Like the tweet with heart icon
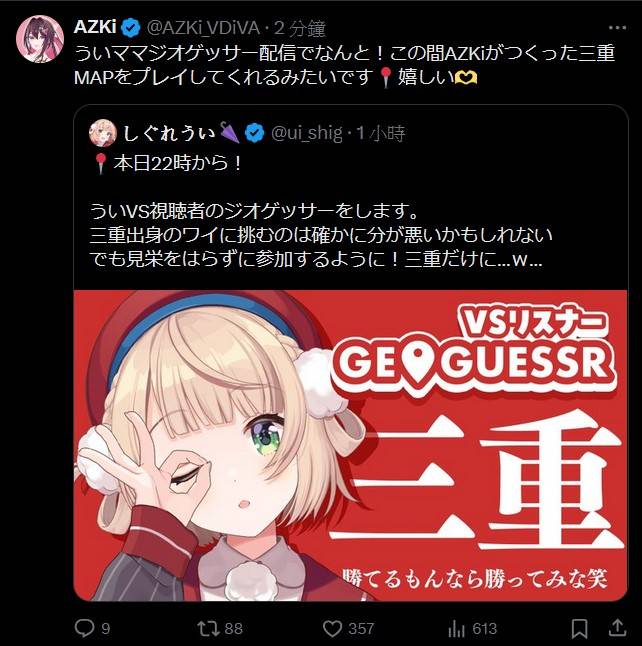The image size is (642, 646). [x=332, y=629]
